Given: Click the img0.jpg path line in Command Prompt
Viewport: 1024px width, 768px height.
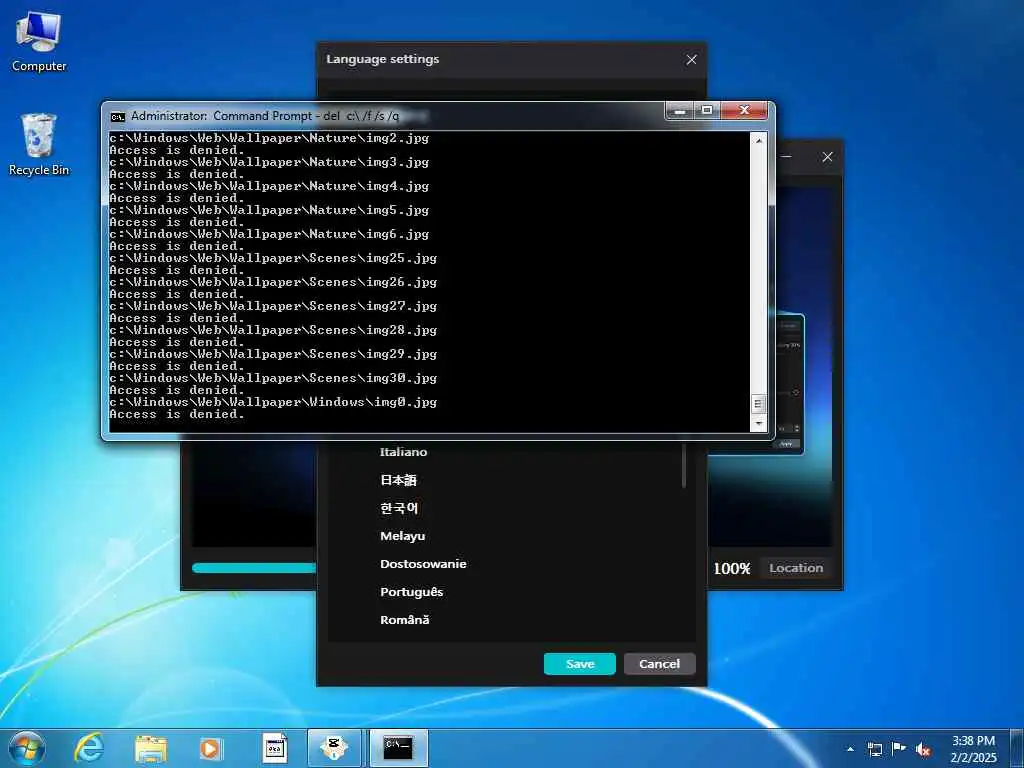Looking at the screenshot, I should click(x=273, y=402).
